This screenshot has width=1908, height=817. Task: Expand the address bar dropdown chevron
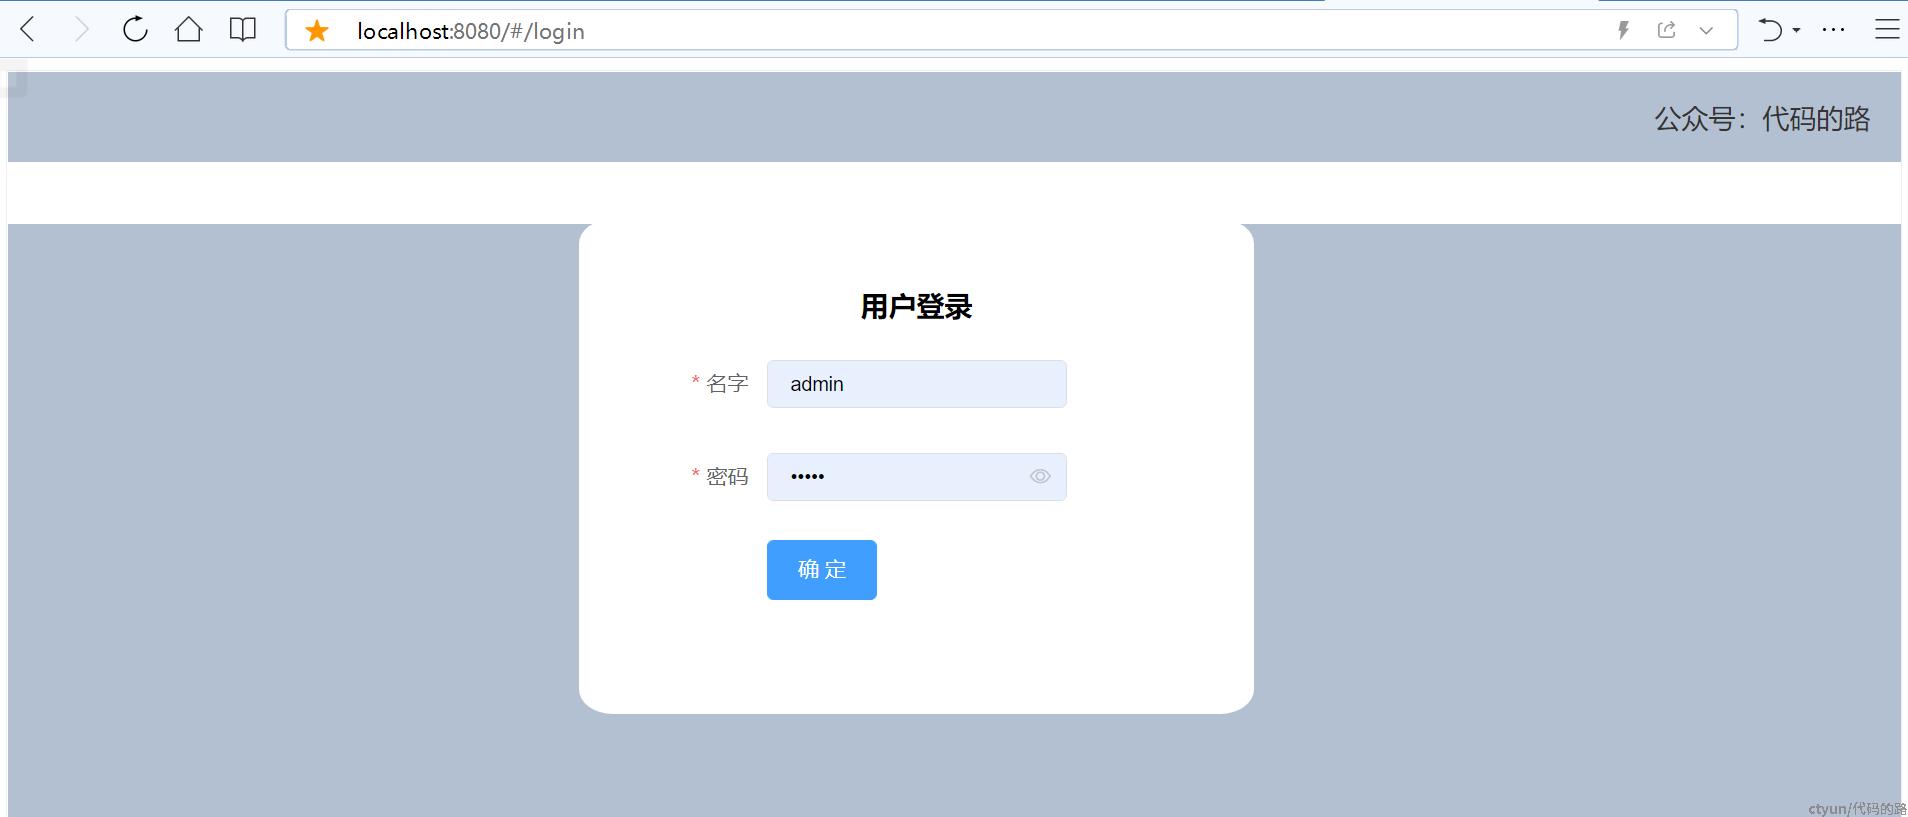point(1706,31)
